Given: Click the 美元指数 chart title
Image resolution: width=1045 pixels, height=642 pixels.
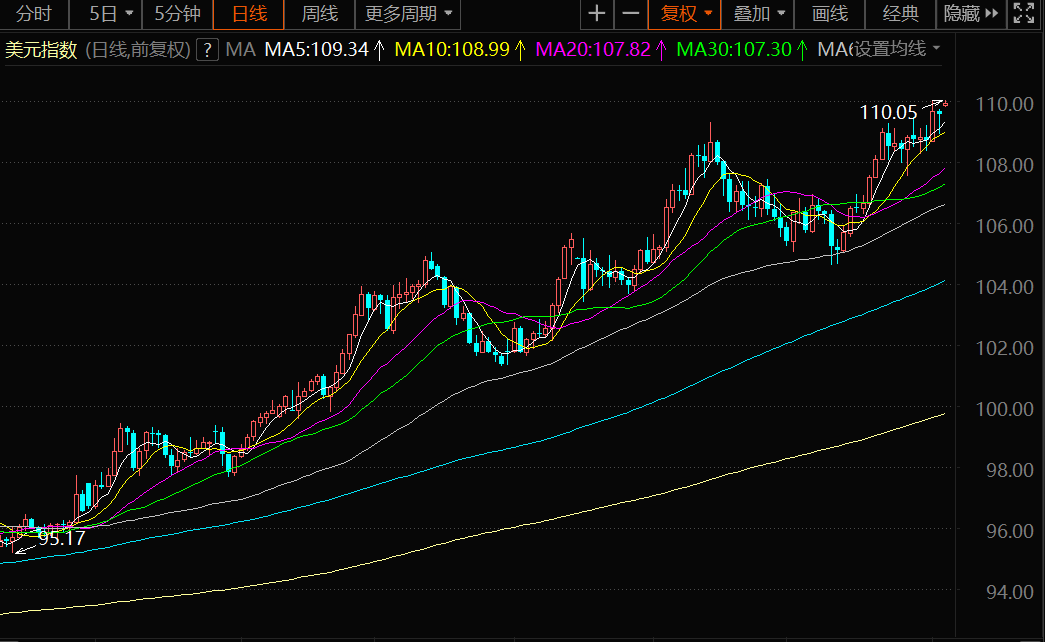Looking at the screenshot, I should click(x=41, y=50).
